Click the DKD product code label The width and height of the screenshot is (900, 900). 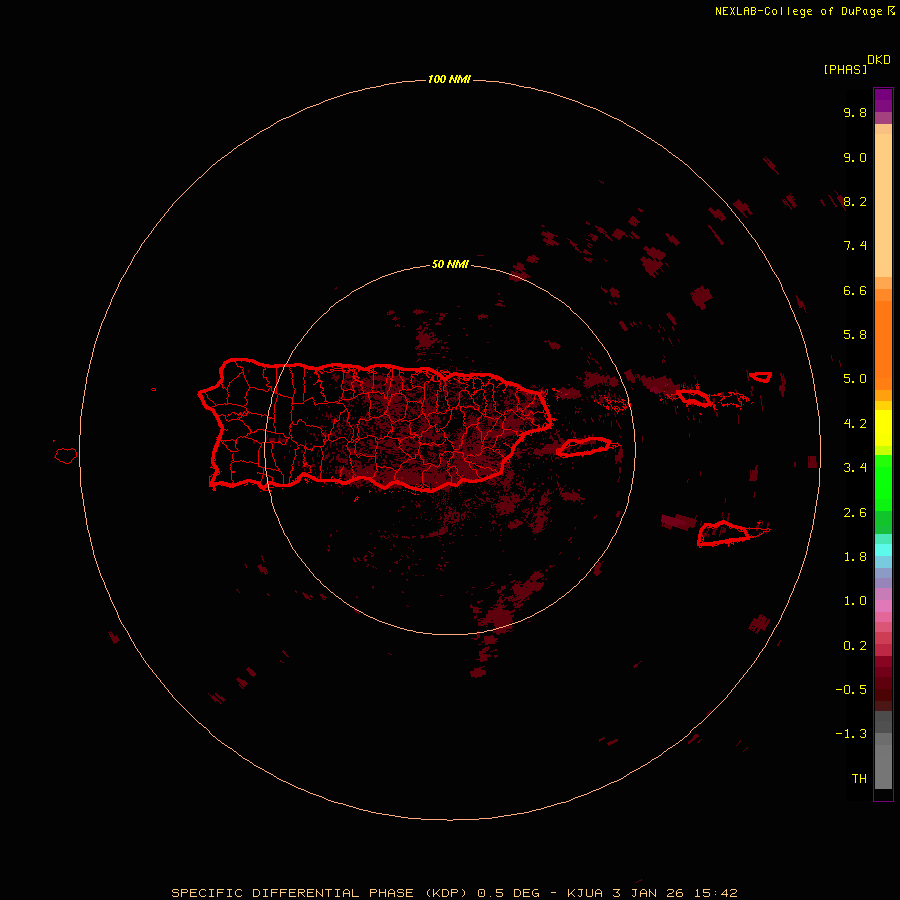[878, 59]
